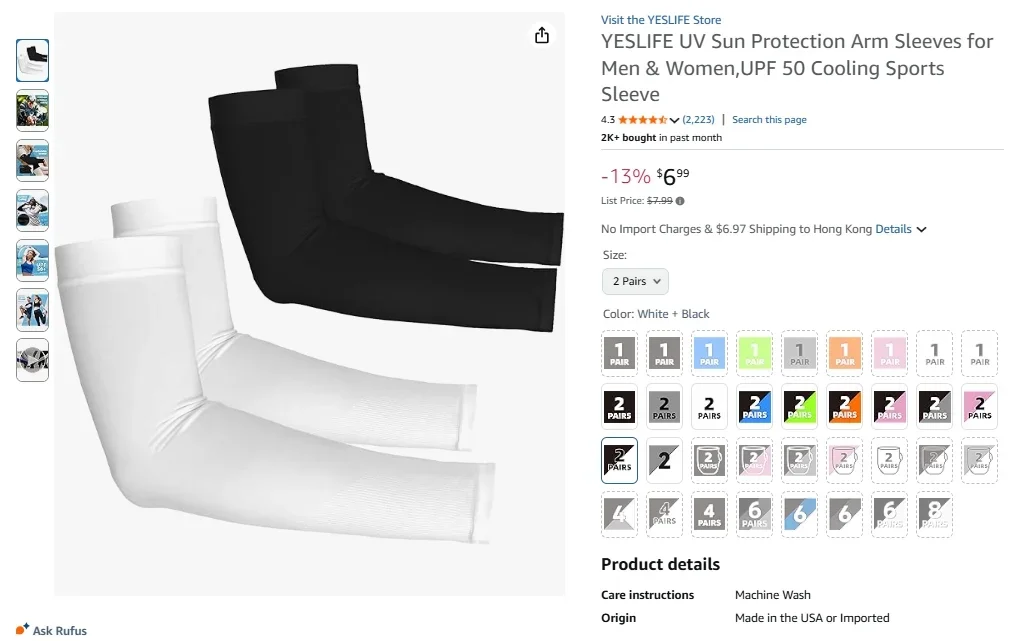Open the Size dropdown showing 2 Pairs
1012x641 pixels.
pos(635,281)
